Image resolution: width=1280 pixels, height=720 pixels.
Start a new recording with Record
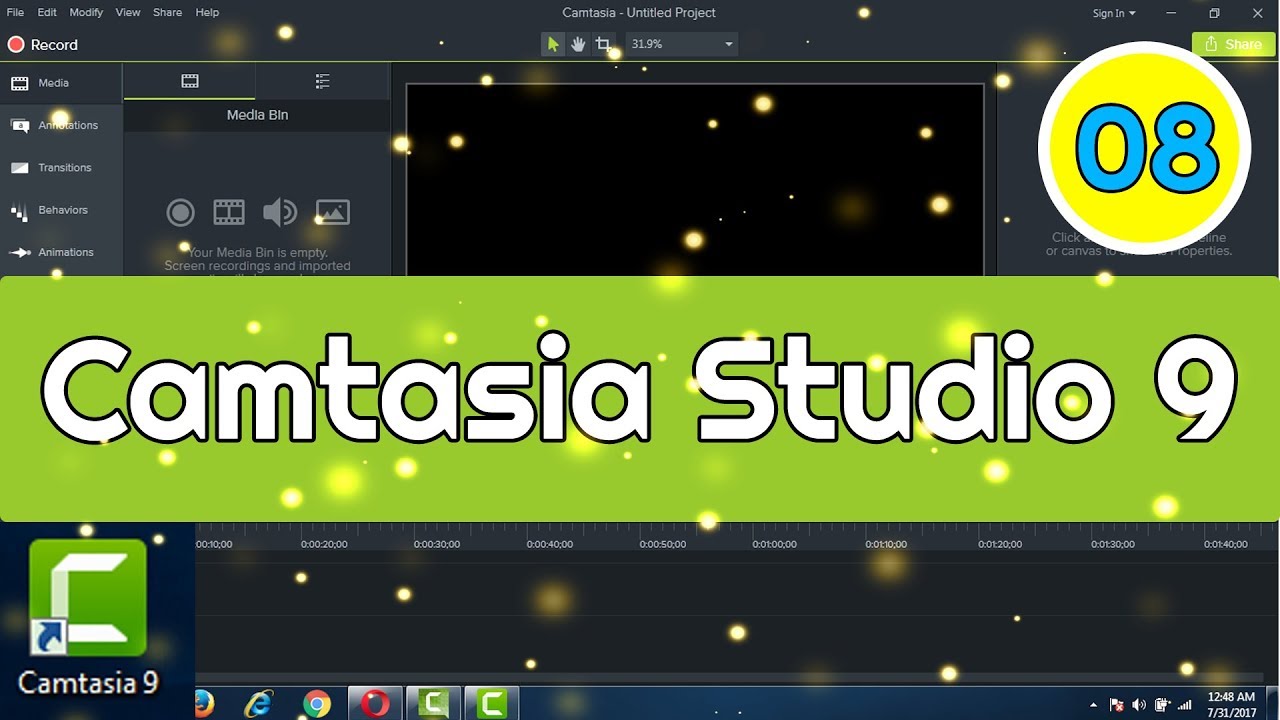43,45
